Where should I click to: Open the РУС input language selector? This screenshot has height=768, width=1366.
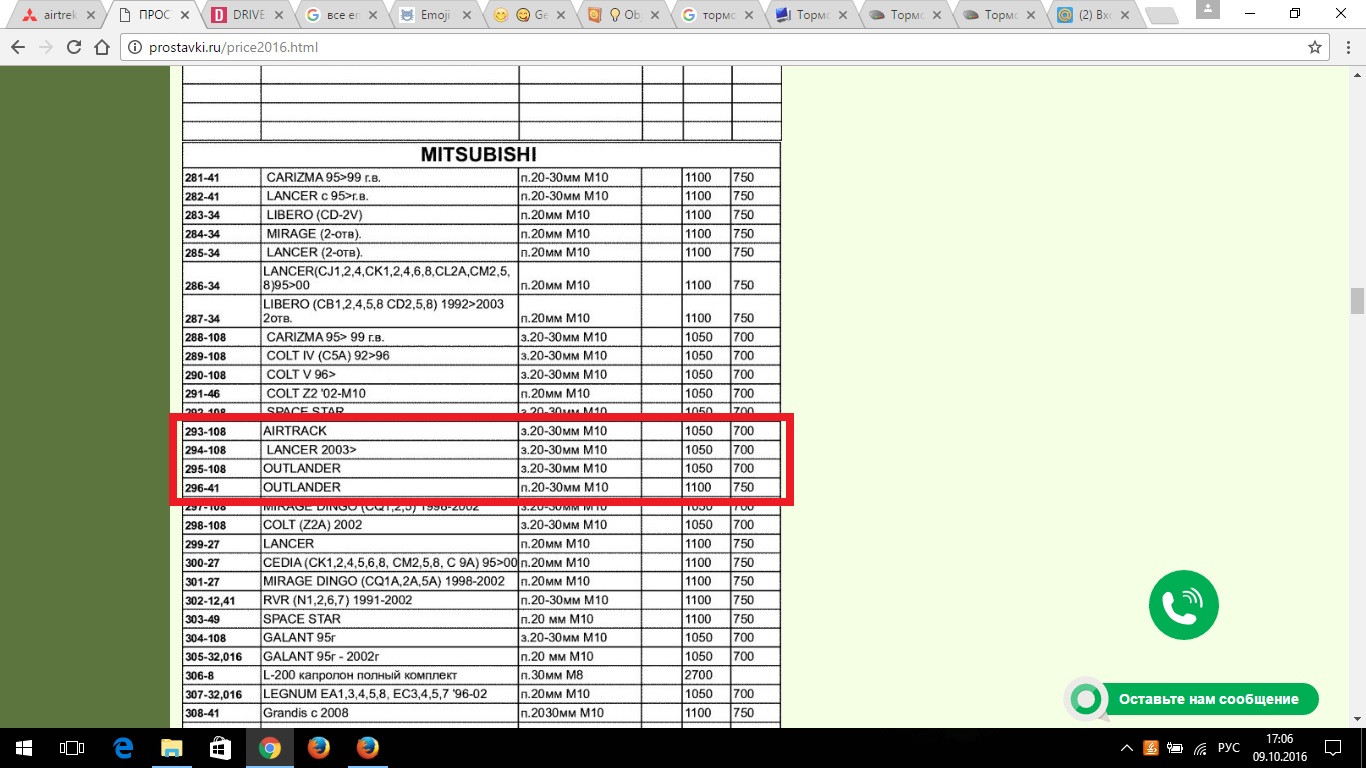pyautogui.click(x=1229, y=748)
